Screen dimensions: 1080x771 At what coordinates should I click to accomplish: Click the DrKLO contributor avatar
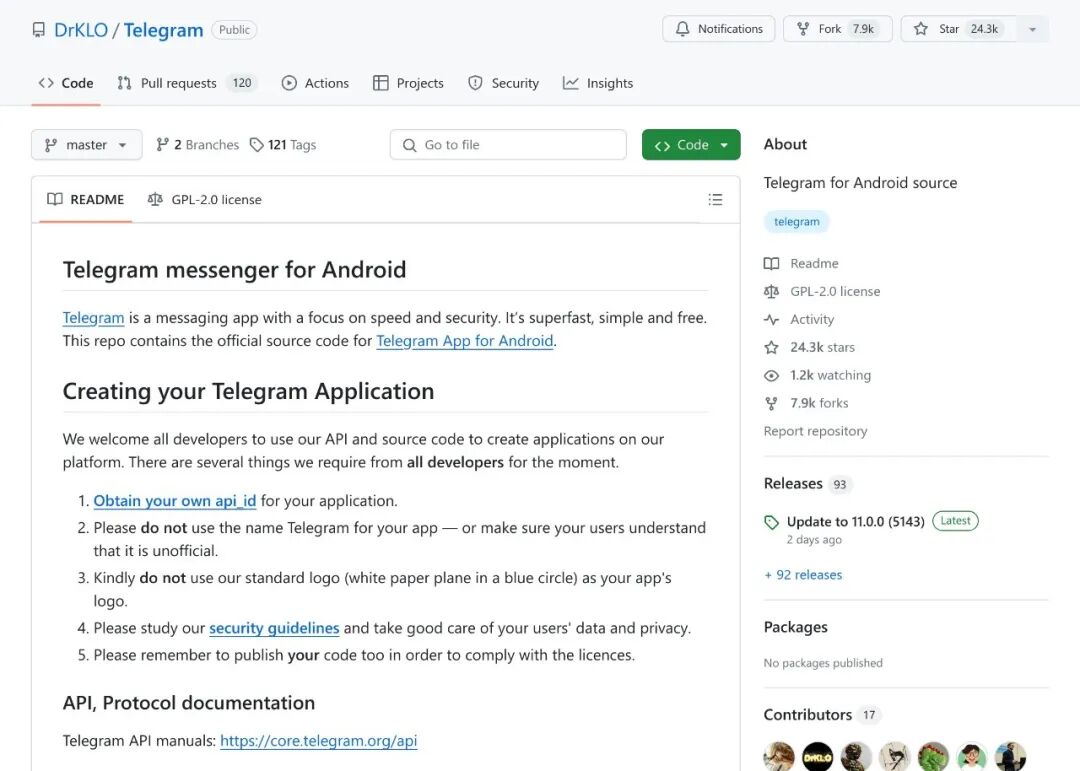pos(818,757)
